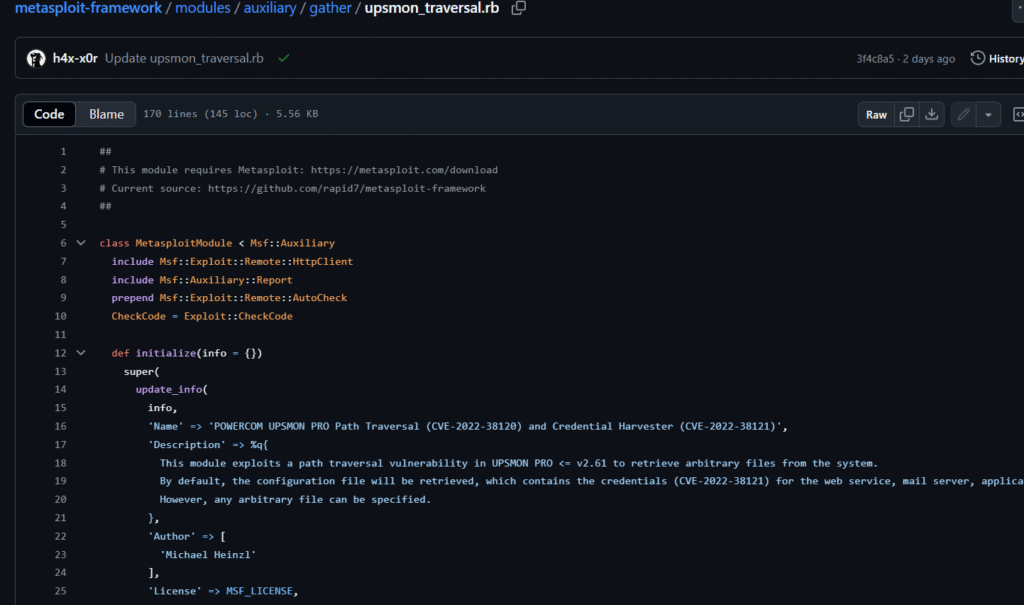Select line number 12
1024x605 pixels.
click(60, 353)
